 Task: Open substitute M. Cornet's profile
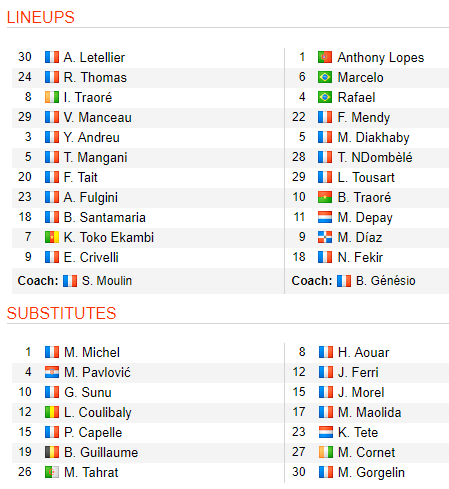coord(366,452)
